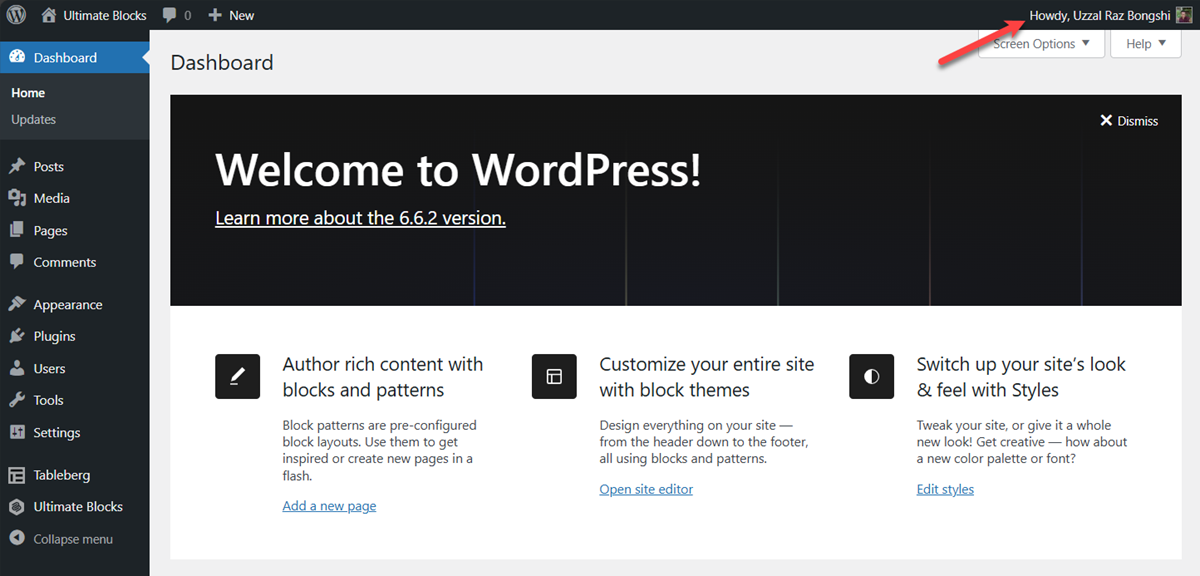Open the Posts section via pushpin icon
This screenshot has width=1200, height=576.
(20, 166)
